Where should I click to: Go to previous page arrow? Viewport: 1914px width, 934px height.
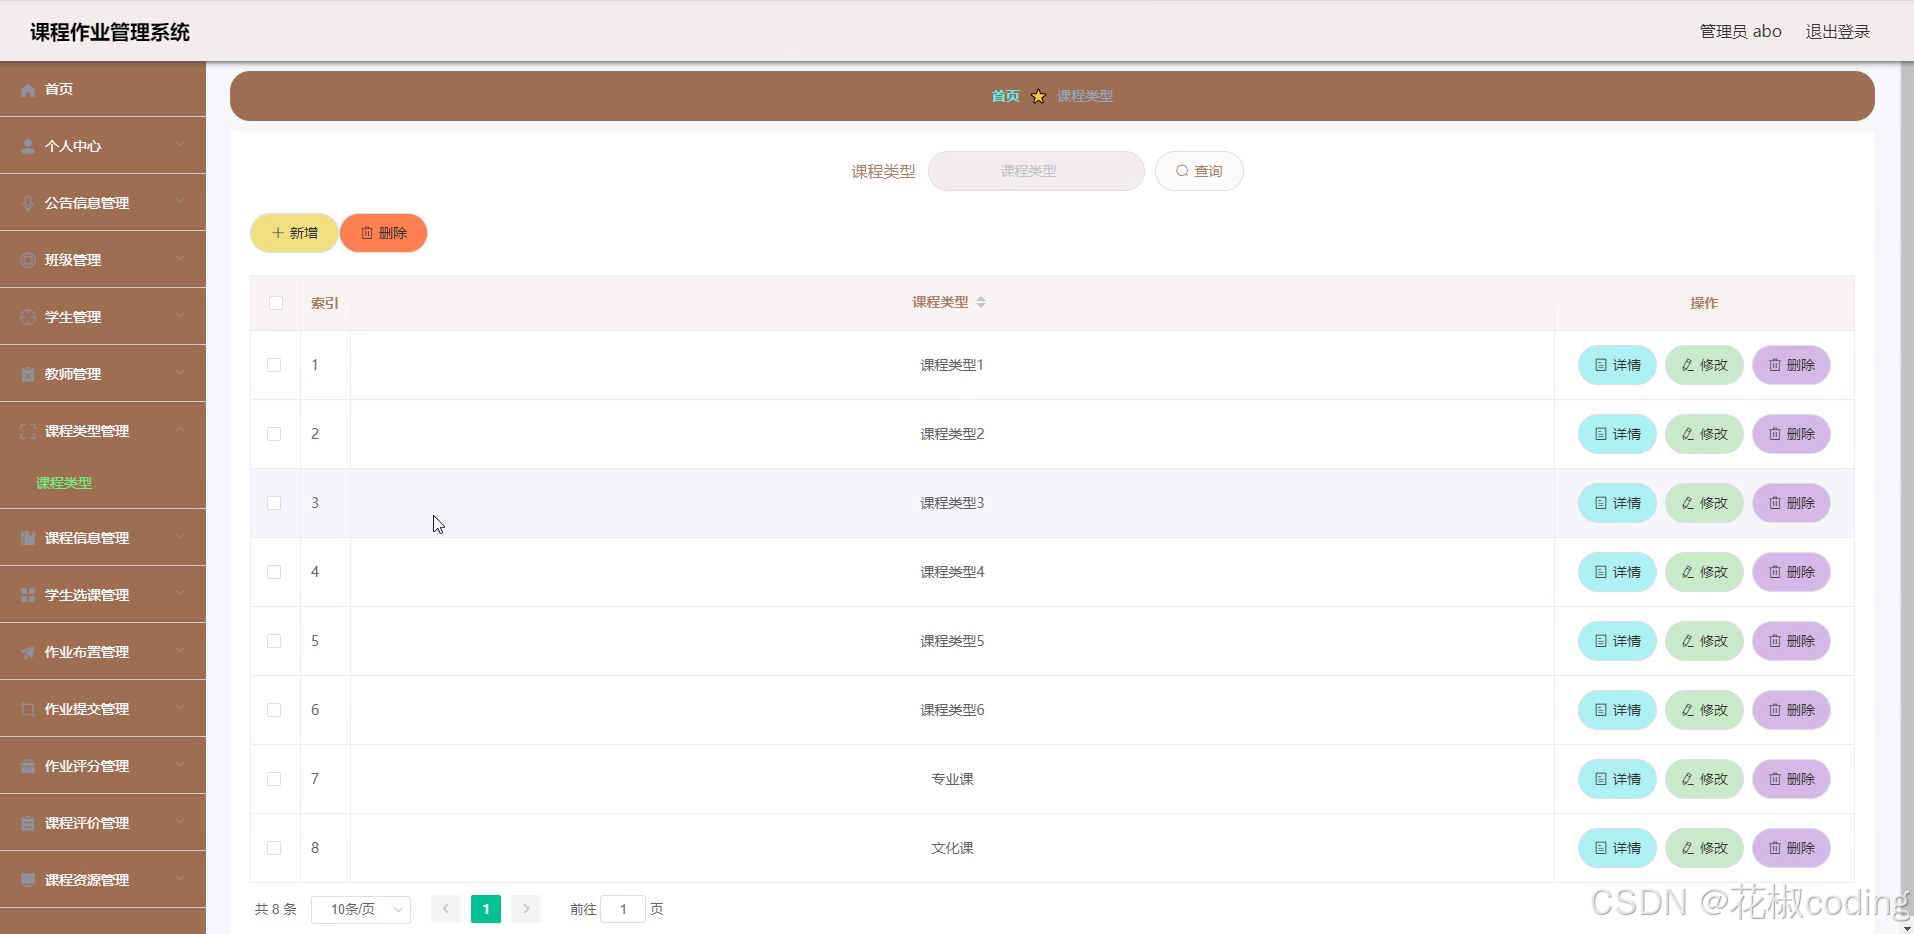[x=446, y=909]
